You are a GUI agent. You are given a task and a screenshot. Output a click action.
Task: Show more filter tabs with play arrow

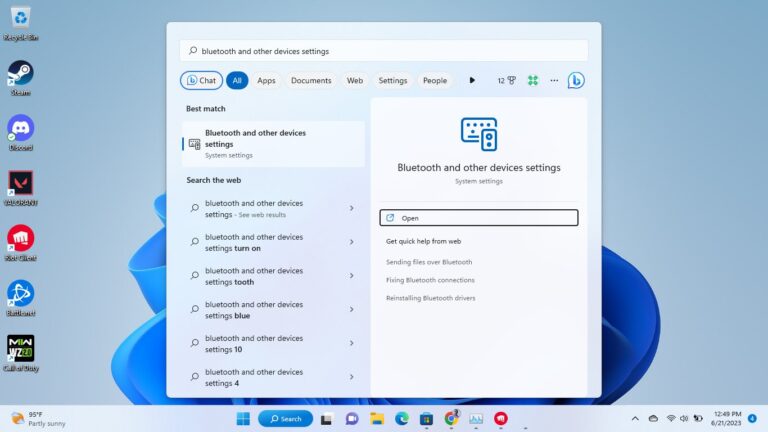[472, 80]
